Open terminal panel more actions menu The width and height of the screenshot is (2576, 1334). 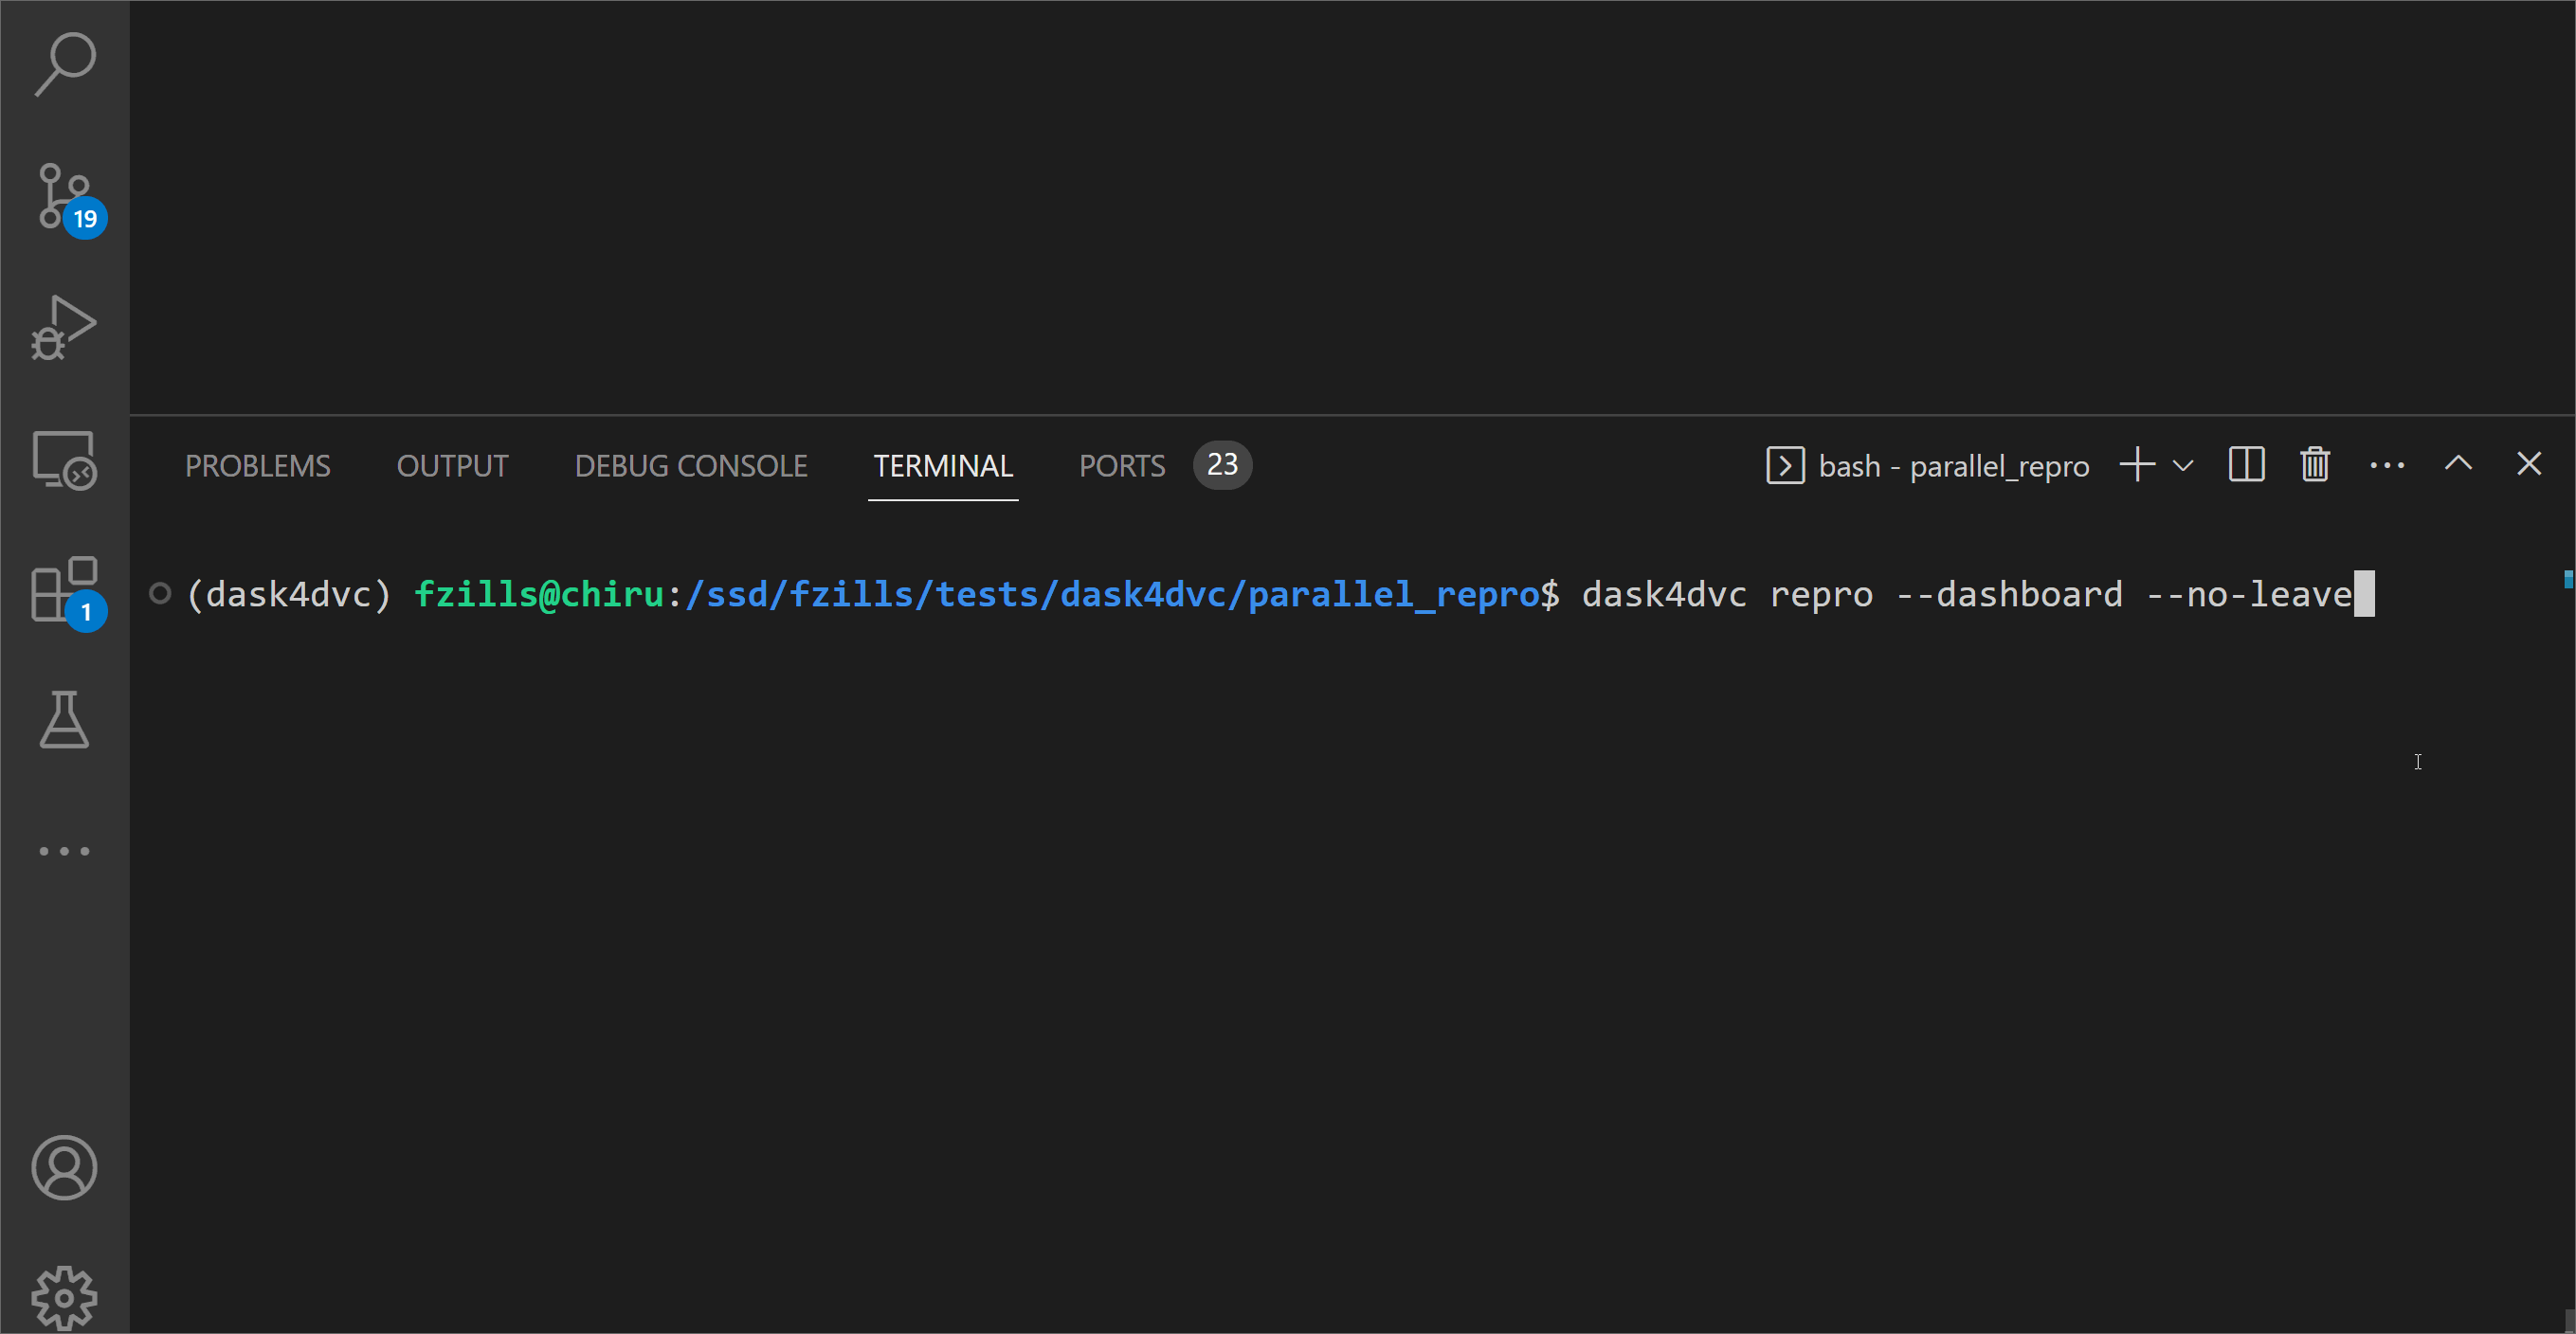pos(2387,465)
